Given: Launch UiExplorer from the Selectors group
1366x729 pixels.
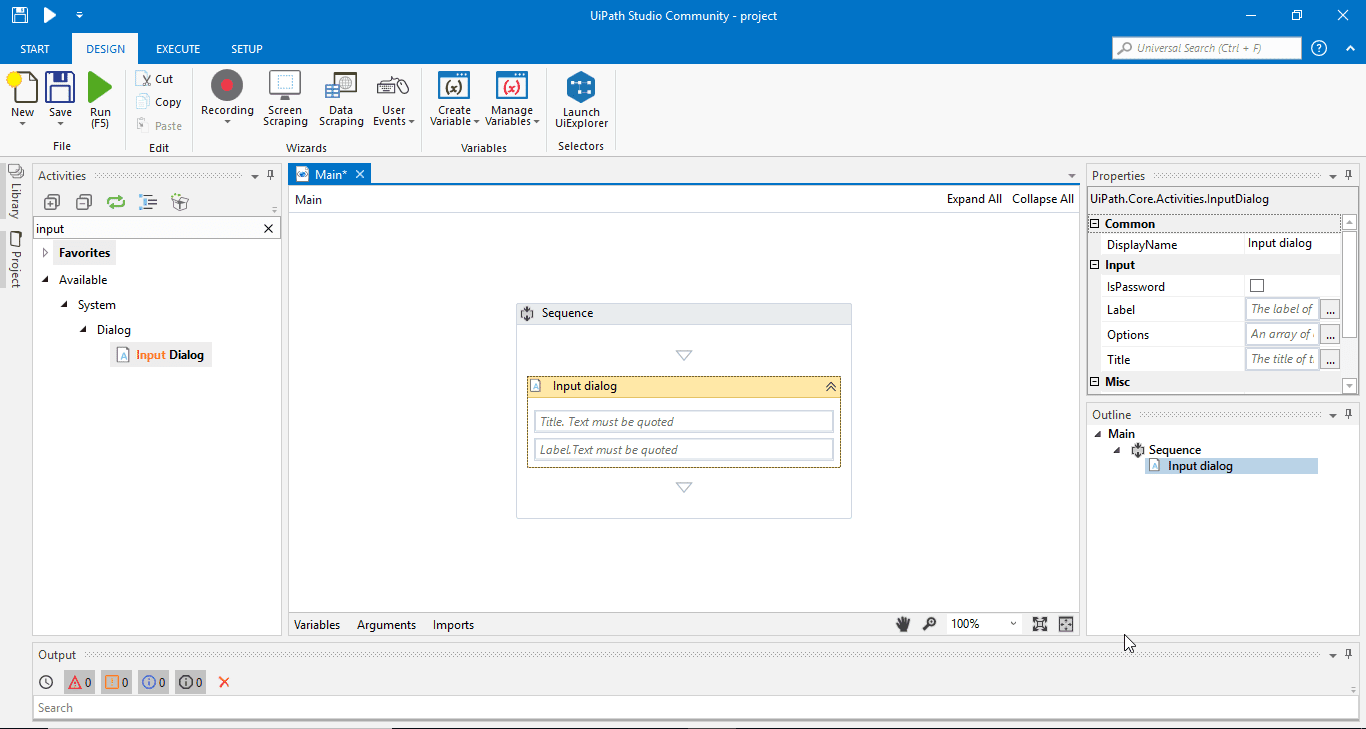Looking at the screenshot, I should tap(581, 97).
